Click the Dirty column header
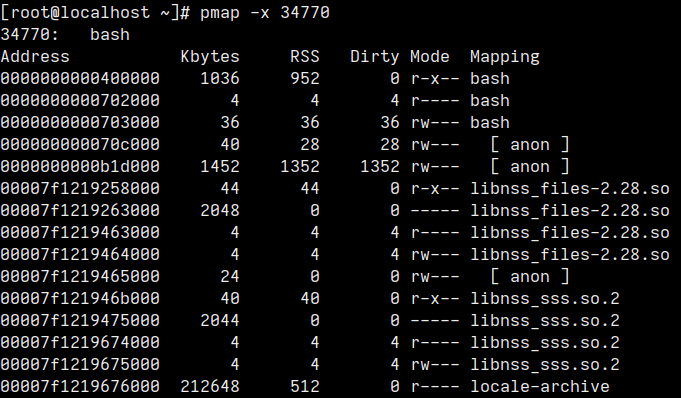 375,57
